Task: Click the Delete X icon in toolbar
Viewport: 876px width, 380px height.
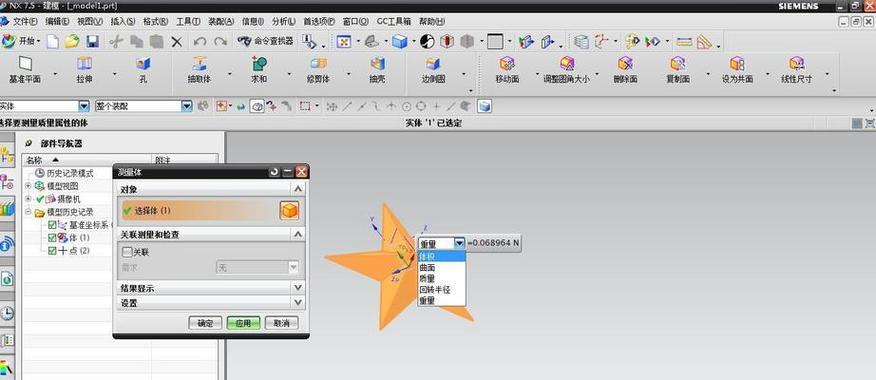Action: 177,42
